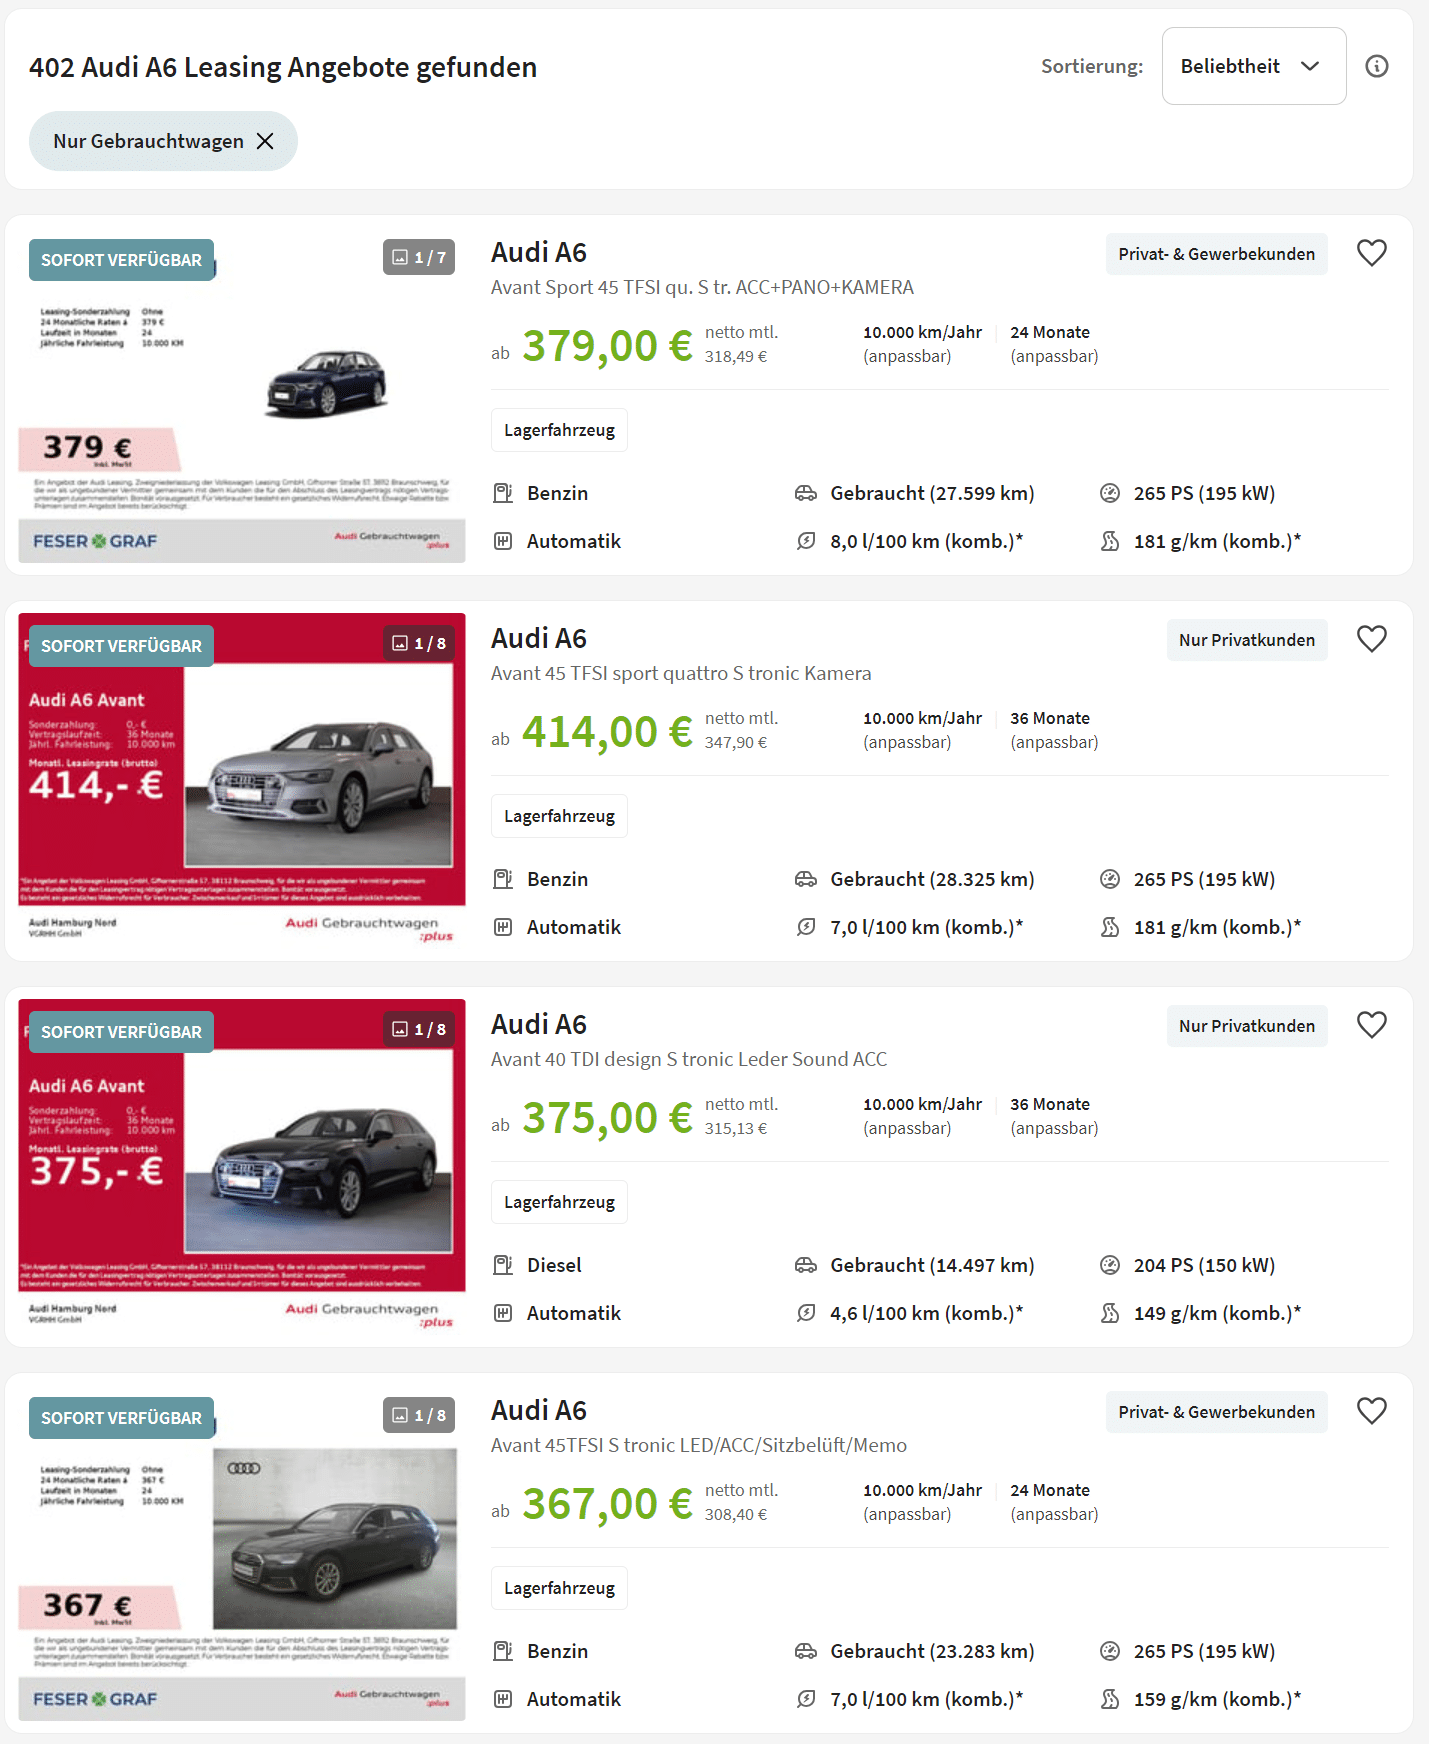Image resolution: width=1429 pixels, height=1744 pixels.
Task: Favorite the 379,00 € Audi A6 offer
Action: 1371,253
